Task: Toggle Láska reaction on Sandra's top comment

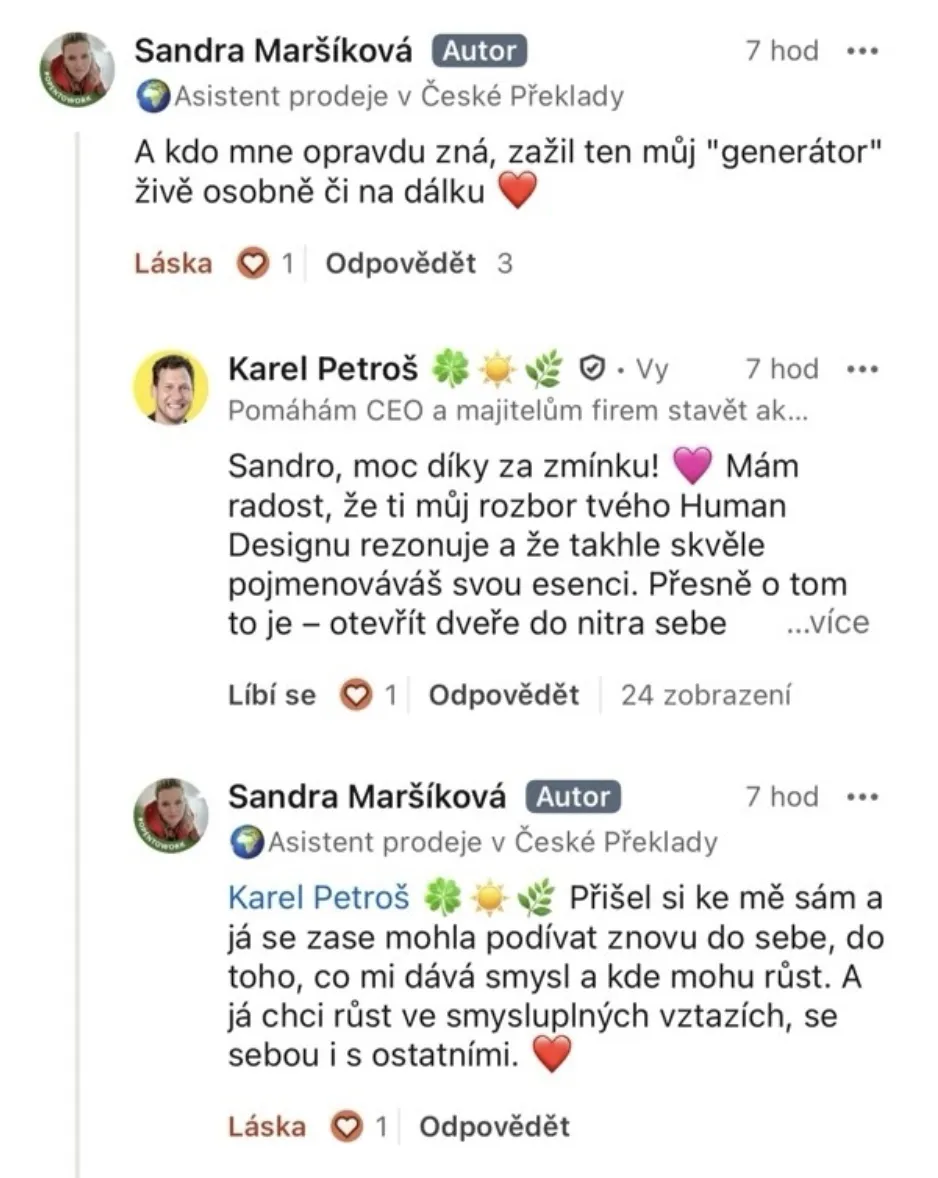Action: pyautogui.click(x=174, y=264)
